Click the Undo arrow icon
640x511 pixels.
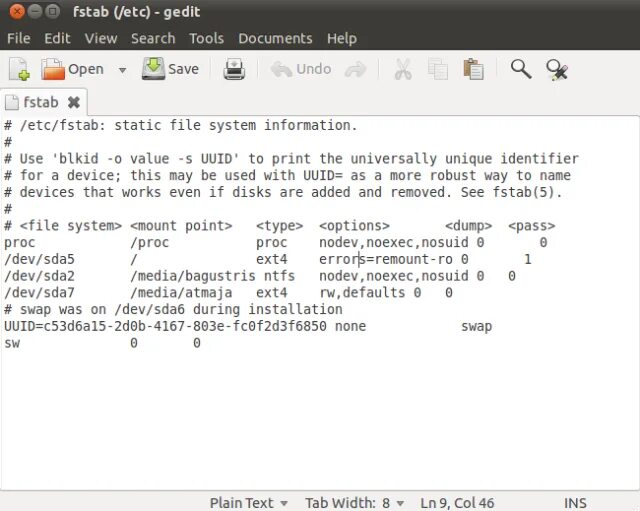point(282,69)
